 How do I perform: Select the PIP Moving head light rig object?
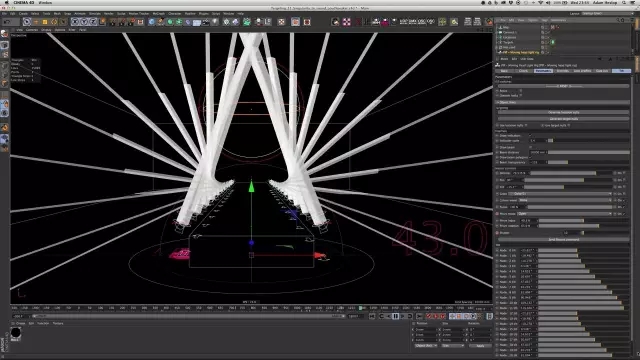coord(521,52)
